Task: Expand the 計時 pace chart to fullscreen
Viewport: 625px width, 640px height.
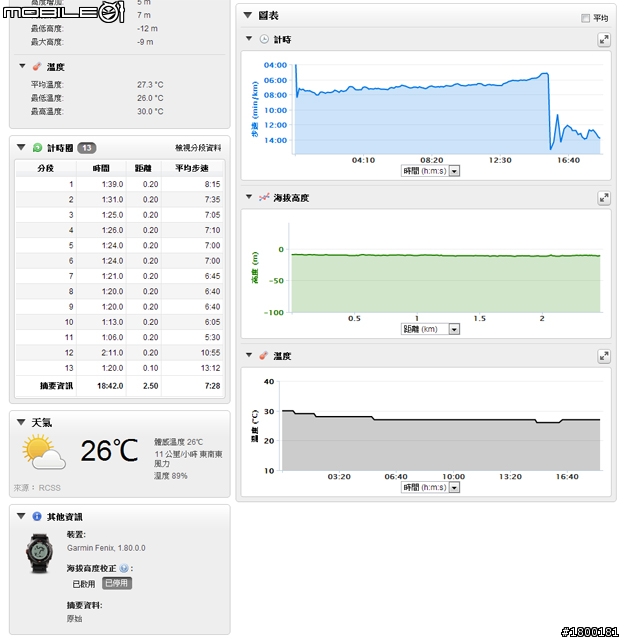Action: [x=603, y=40]
